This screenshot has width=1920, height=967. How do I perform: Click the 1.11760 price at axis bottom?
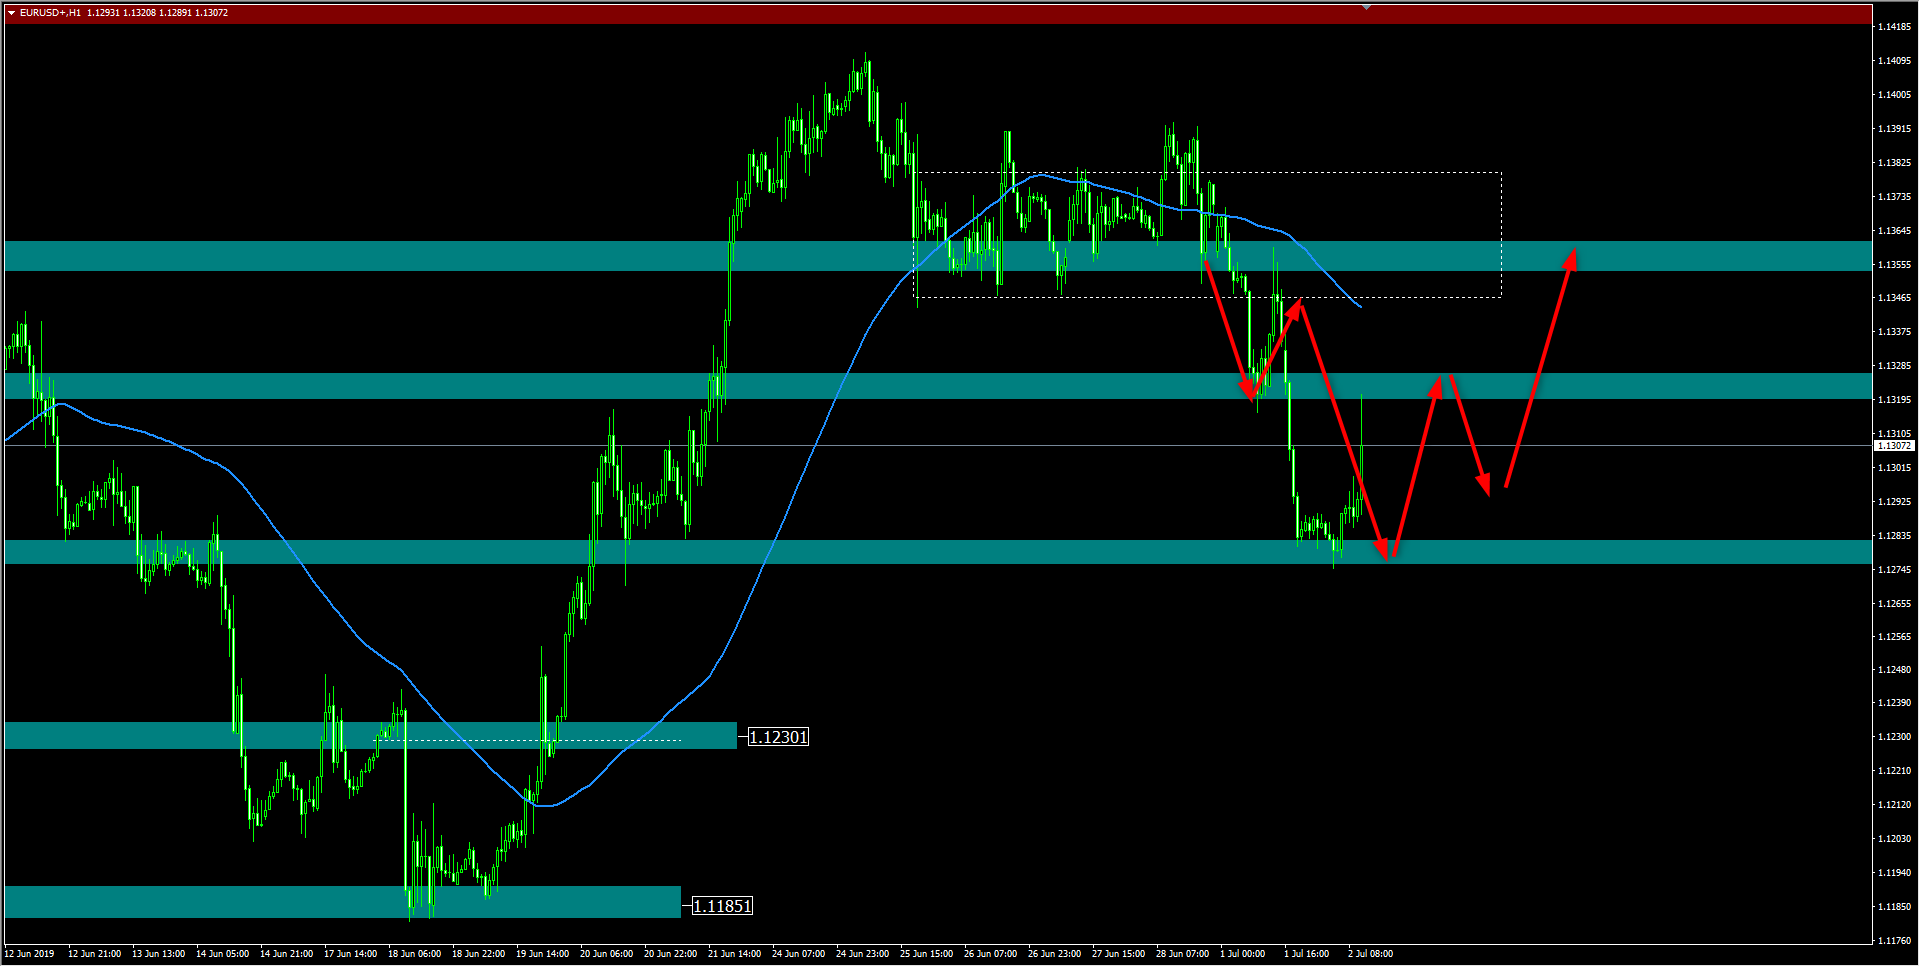[1893, 941]
